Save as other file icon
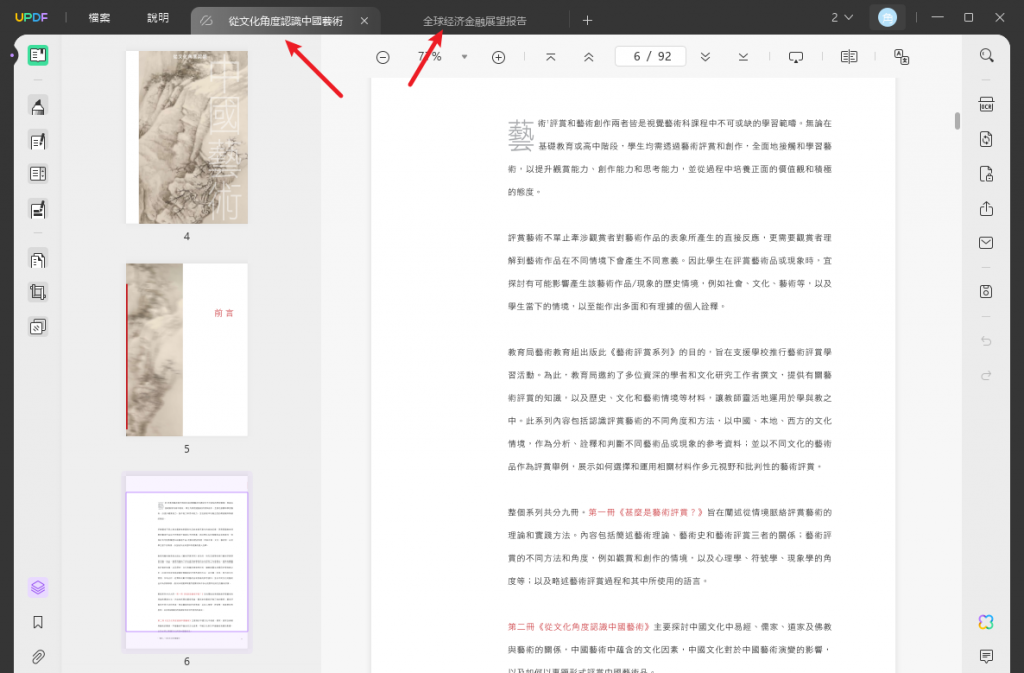The image size is (1024, 673). [x=986, y=291]
